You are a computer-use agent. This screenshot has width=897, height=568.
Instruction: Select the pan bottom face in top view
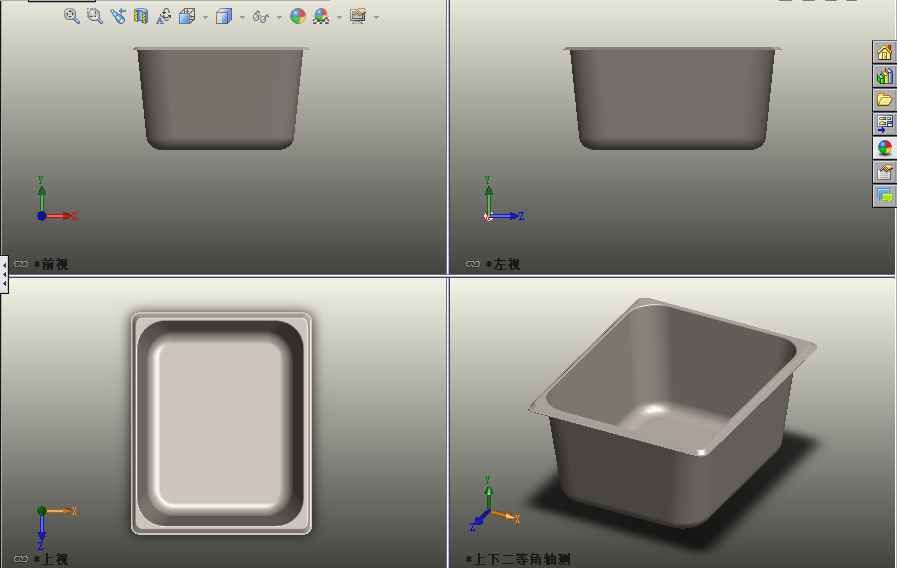click(221, 423)
